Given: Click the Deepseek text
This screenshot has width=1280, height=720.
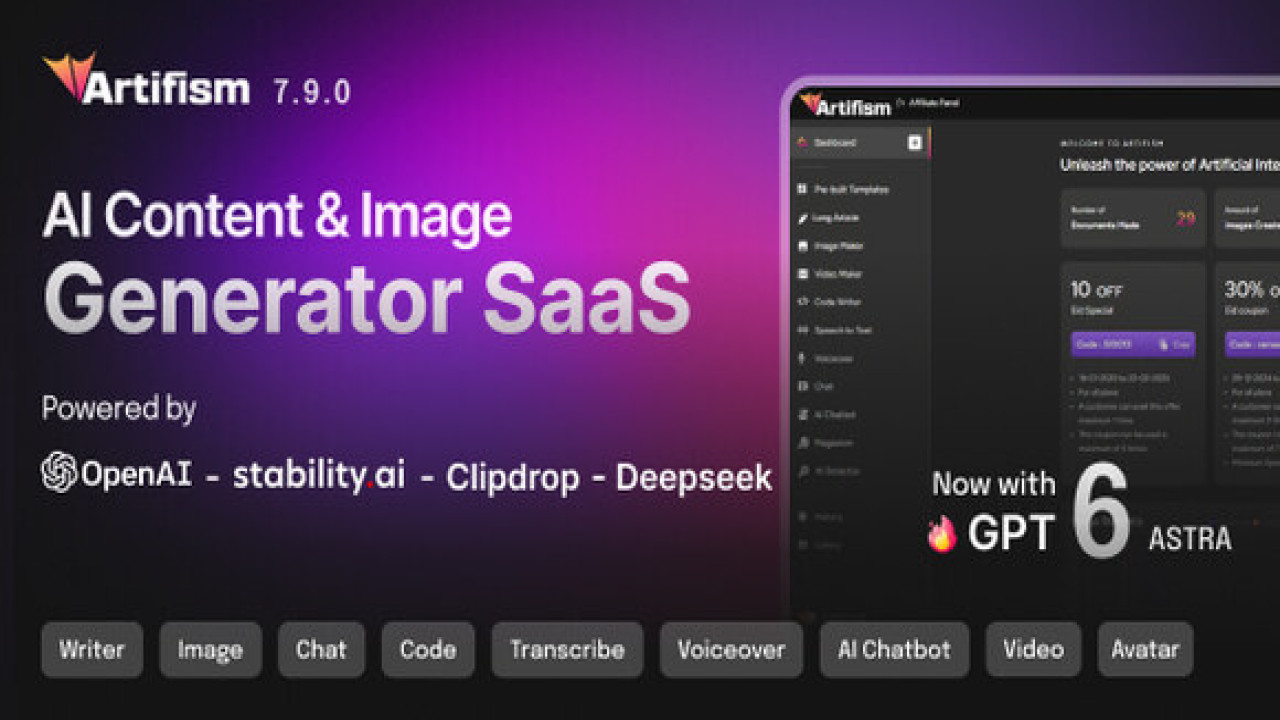Looking at the screenshot, I should point(694,477).
